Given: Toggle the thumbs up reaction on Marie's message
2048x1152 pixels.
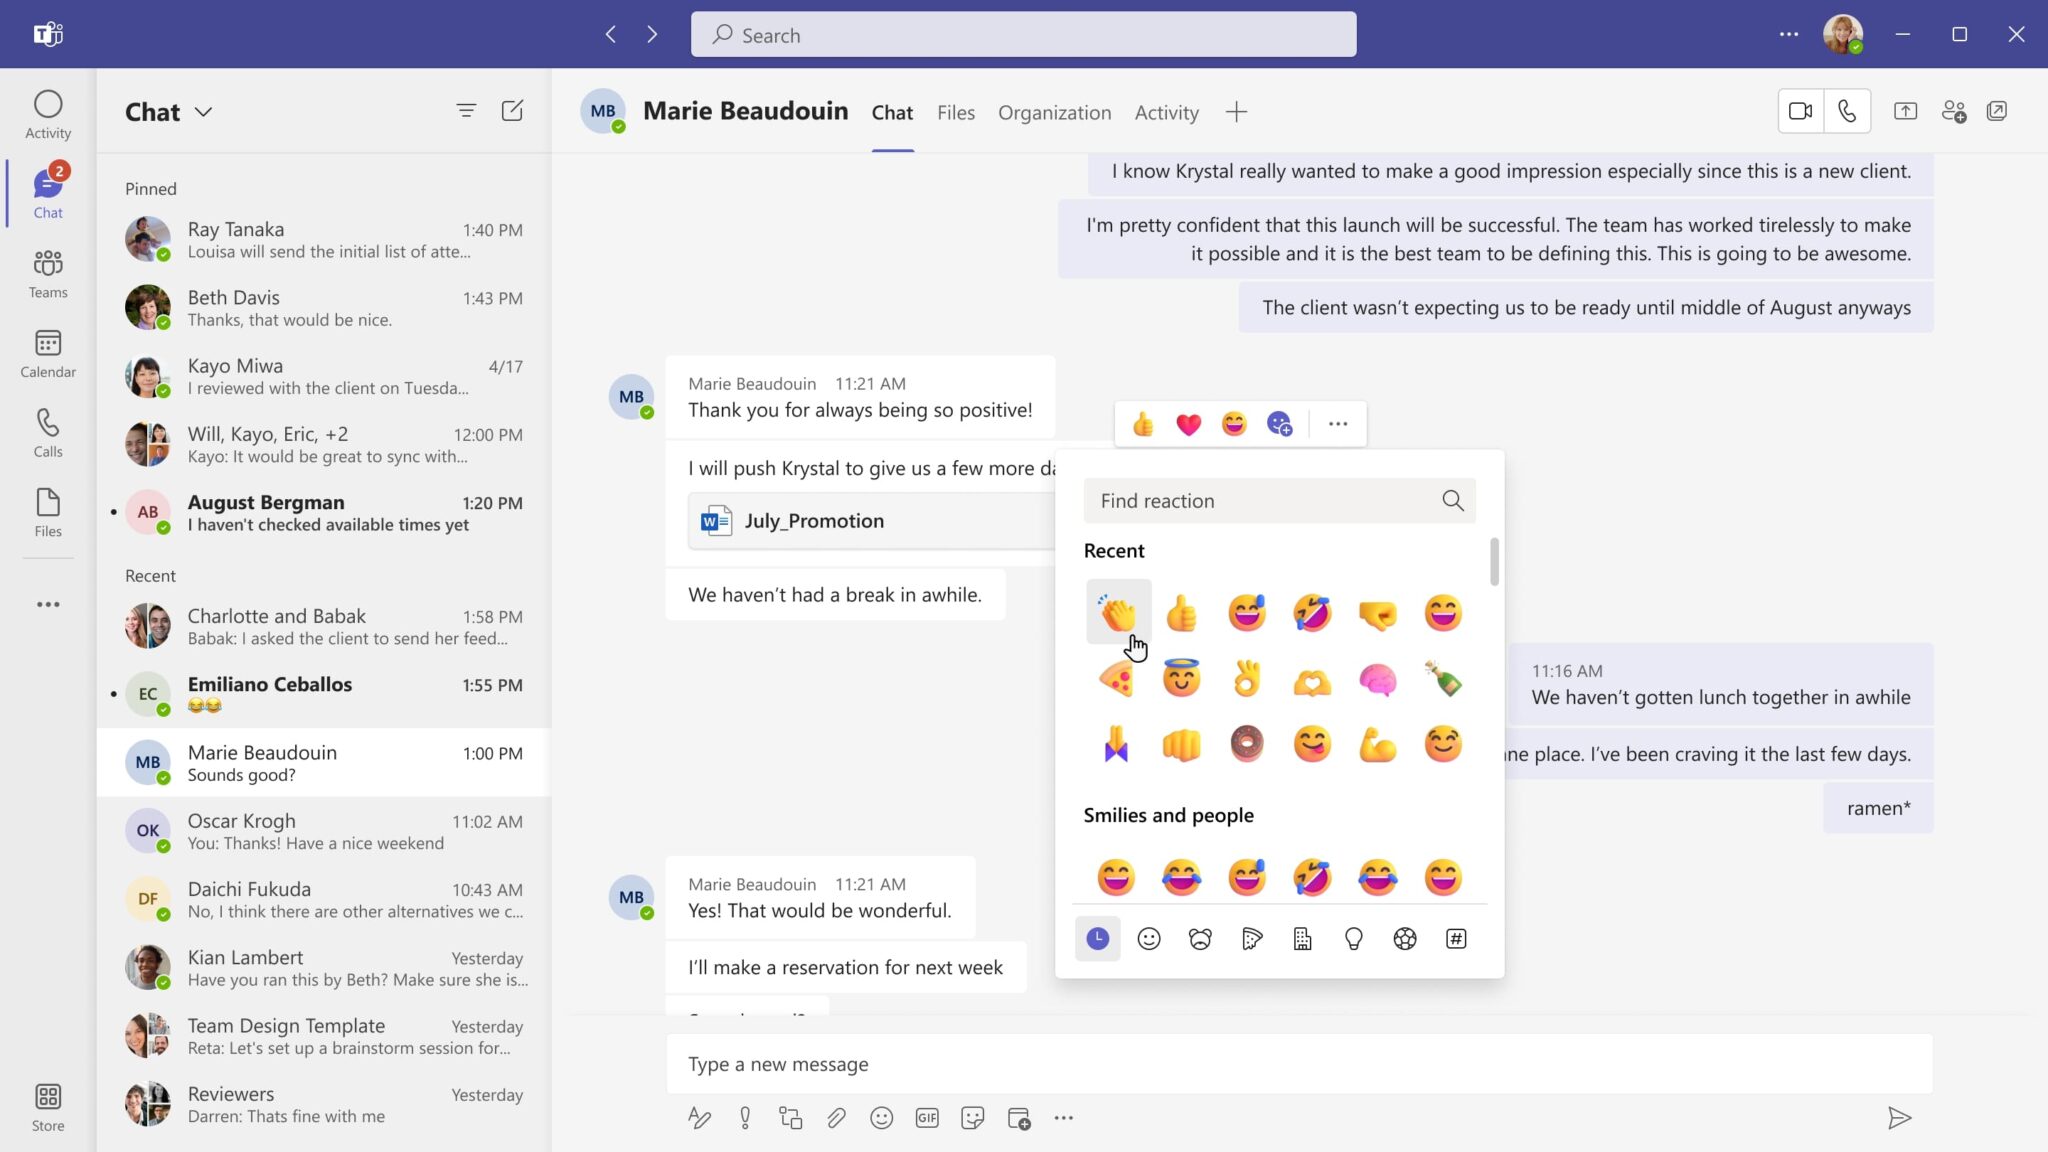Looking at the screenshot, I should [1143, 423].
